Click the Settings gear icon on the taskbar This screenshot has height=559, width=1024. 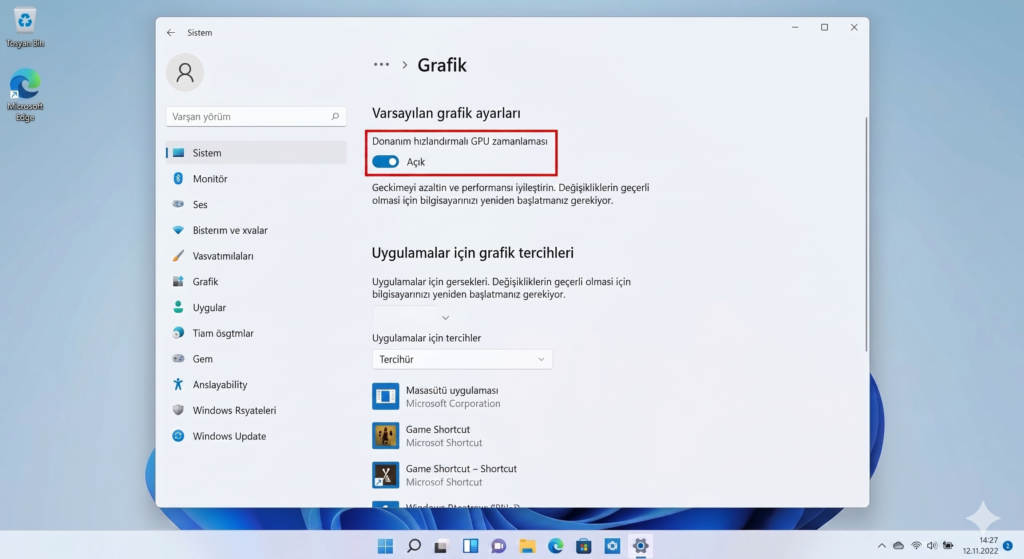pyautogui.click(x=641, y=546)
